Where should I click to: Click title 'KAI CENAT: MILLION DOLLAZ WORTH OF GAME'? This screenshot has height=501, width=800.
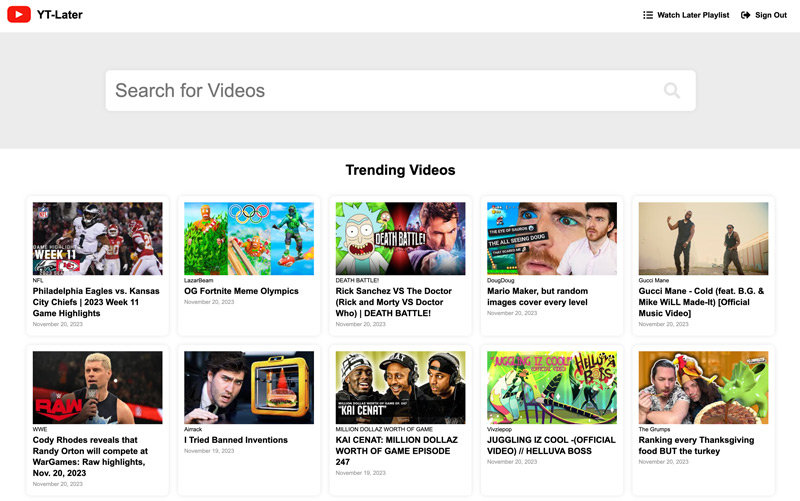click(x=396, y=450)
